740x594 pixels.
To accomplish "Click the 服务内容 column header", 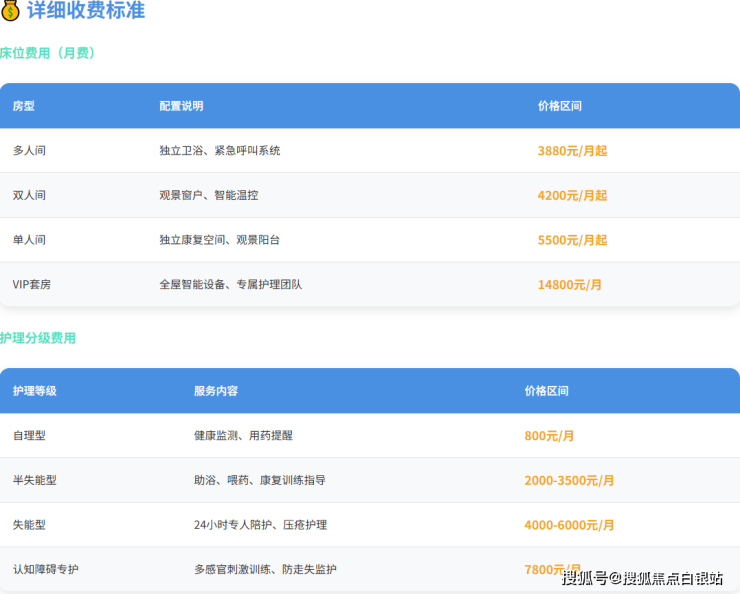I will tap(216, 391).
